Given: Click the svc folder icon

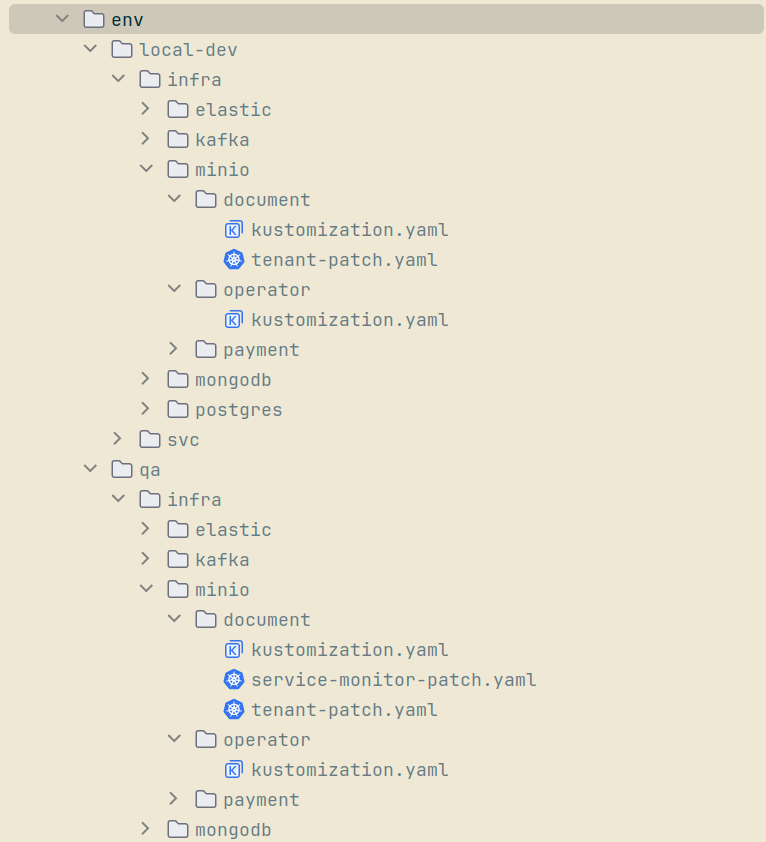Looking at the screenshot, I should point(150,440).
